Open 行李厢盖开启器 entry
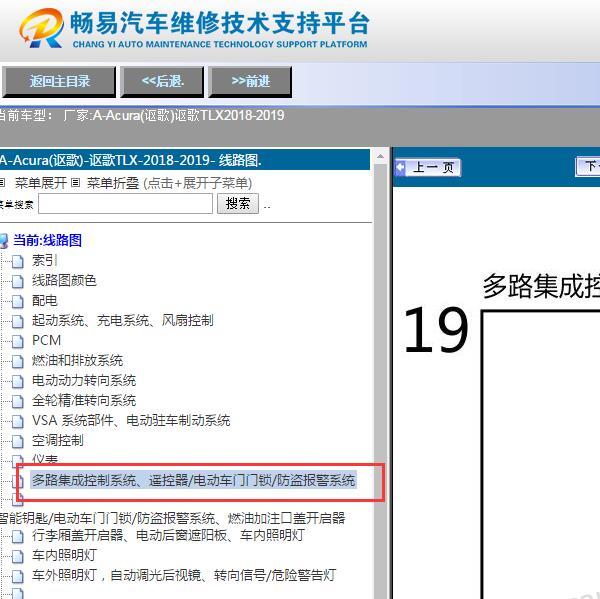This screenshot has width=600, height=599. (x=168, y=535)
